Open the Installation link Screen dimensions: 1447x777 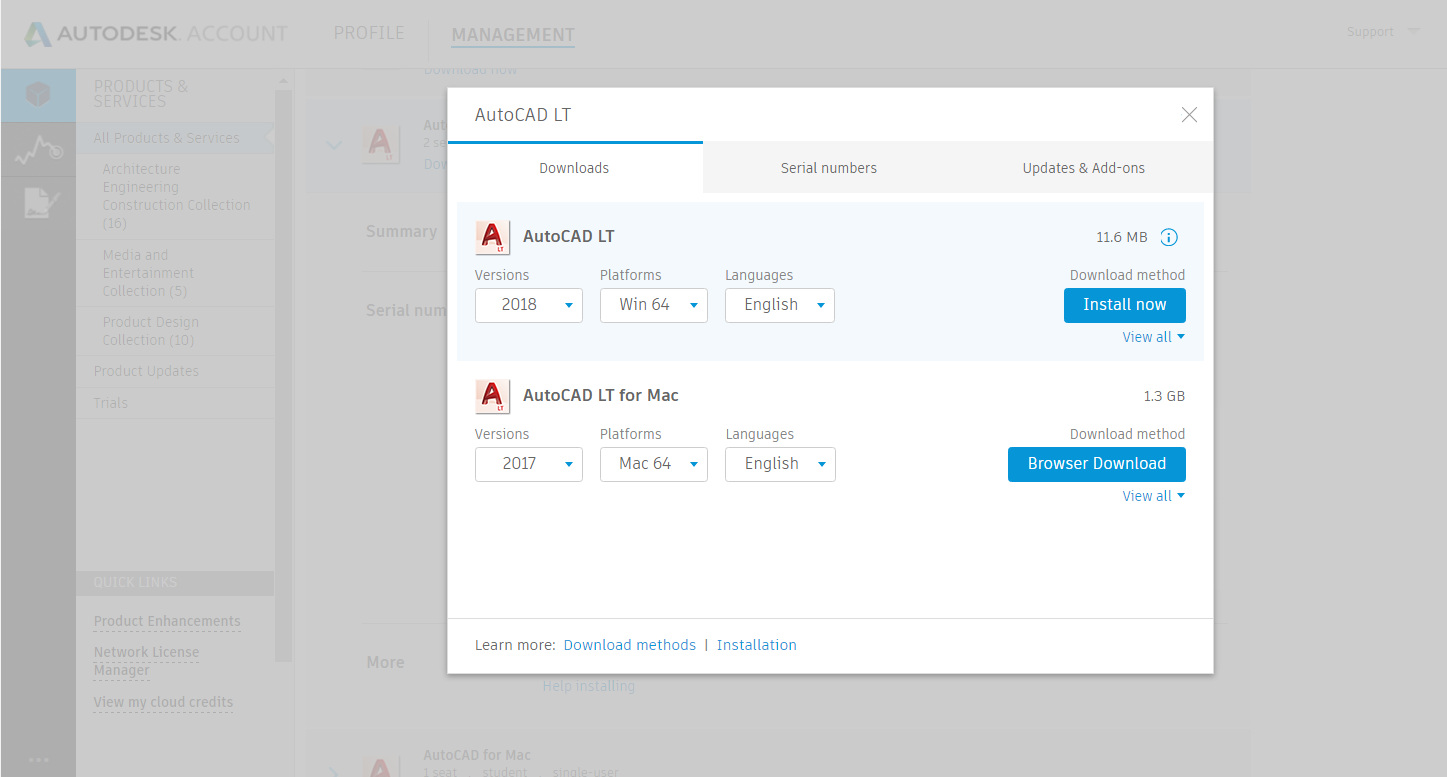coord(757,645)
